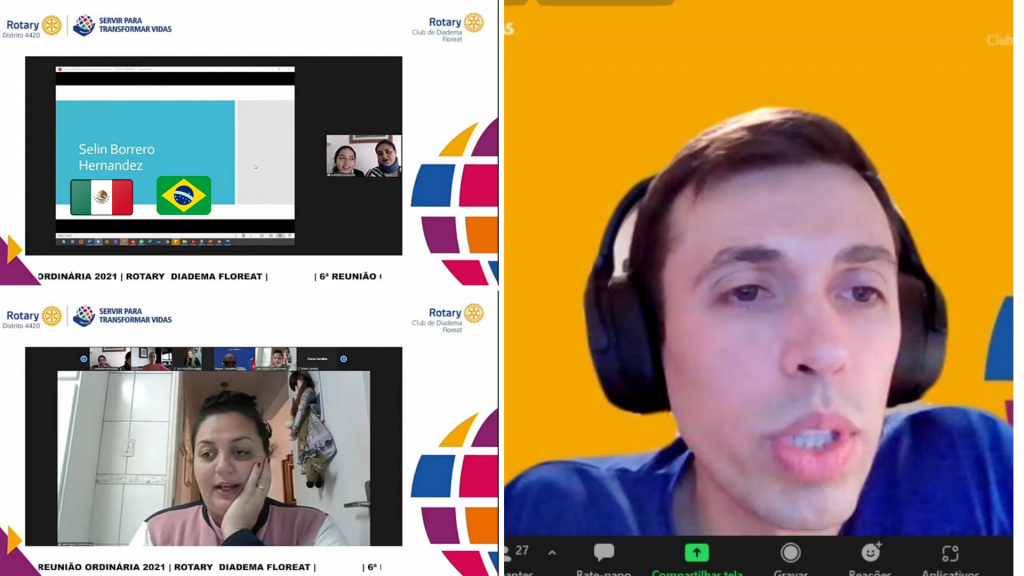The height and width of the screenshot is (576, 1024).
Task: Select the two-women webcam thumbnail beside slide
Action: [363, 156]
